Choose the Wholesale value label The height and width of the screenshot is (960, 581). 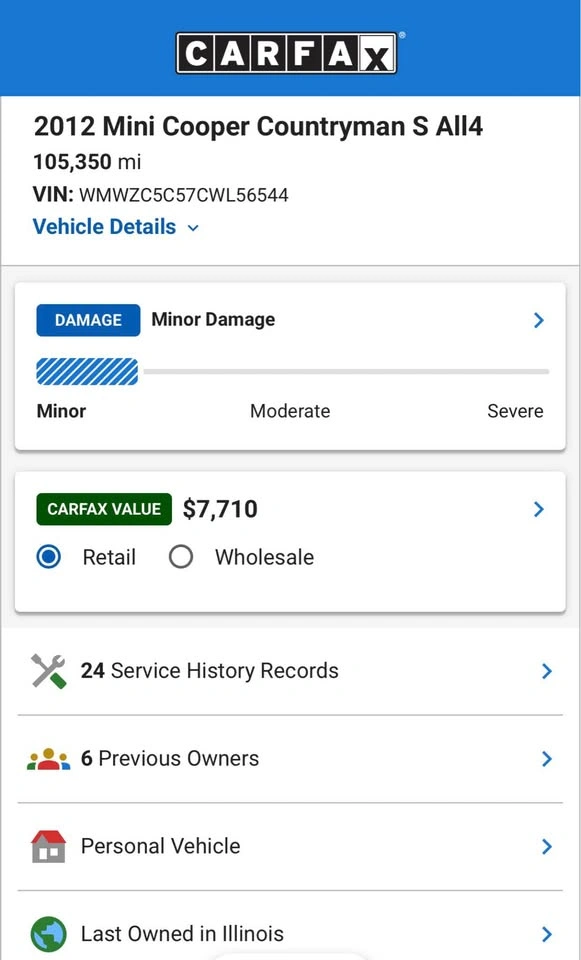(x=264, y=558)
